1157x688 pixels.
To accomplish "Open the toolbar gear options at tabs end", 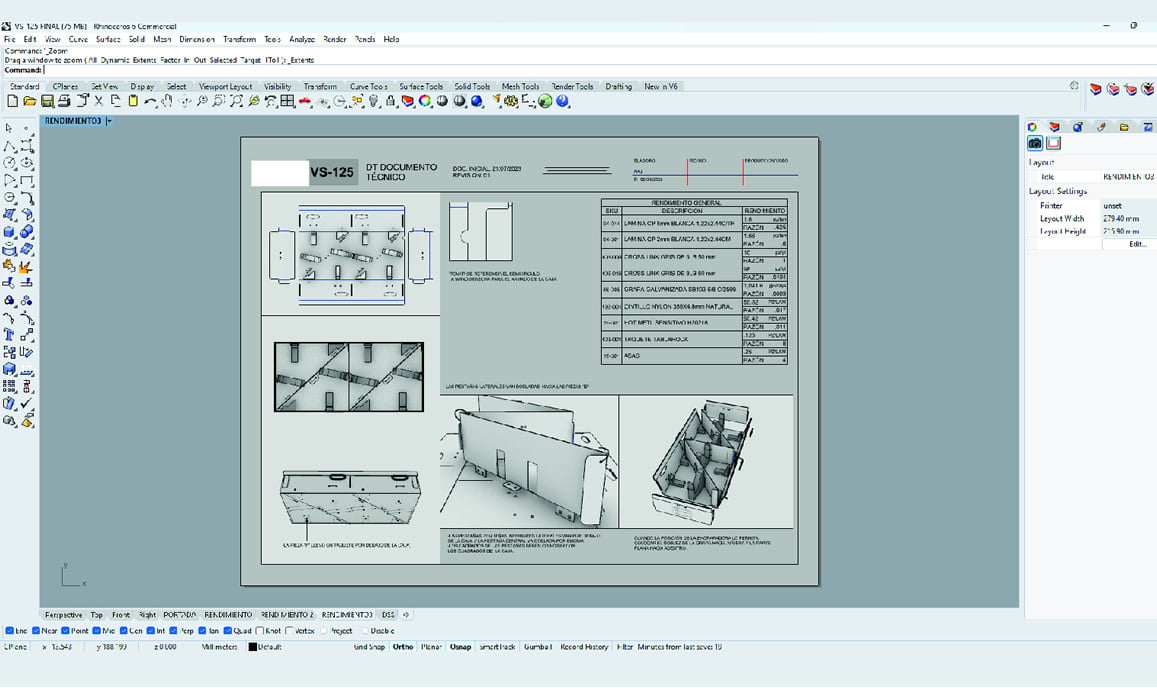I will tap(1074, 86).
